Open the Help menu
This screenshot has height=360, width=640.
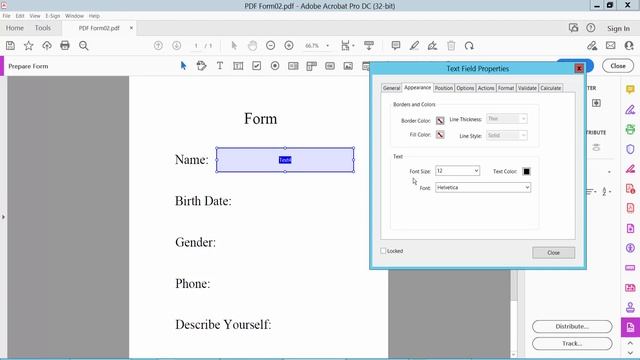94,16
